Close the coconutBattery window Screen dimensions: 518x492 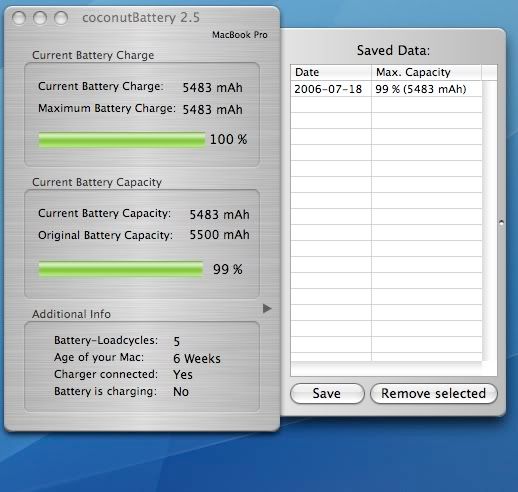[19, 18]
